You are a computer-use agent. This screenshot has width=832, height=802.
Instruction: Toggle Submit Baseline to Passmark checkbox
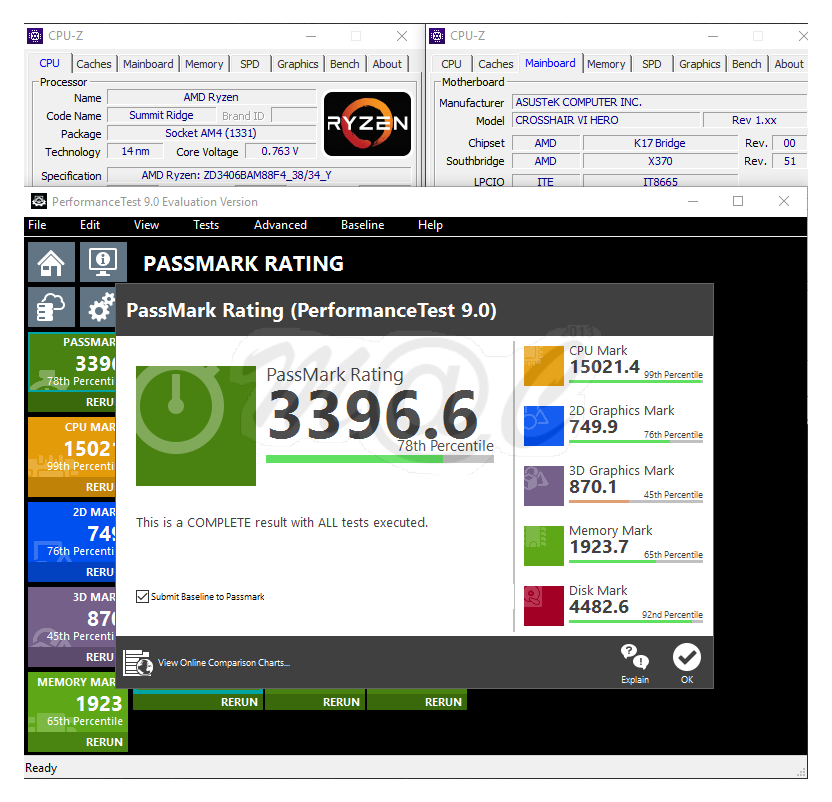142,597
